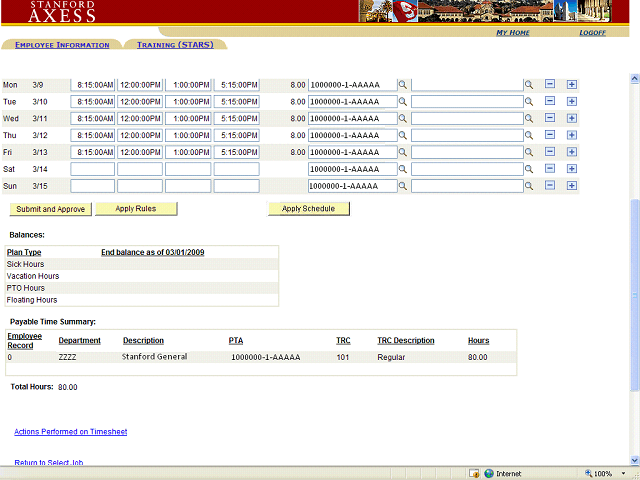Click the PTA lookup magnifier on Monday's row
The width and height of the screenshot is (640, 480).
(x=403, y=85)
